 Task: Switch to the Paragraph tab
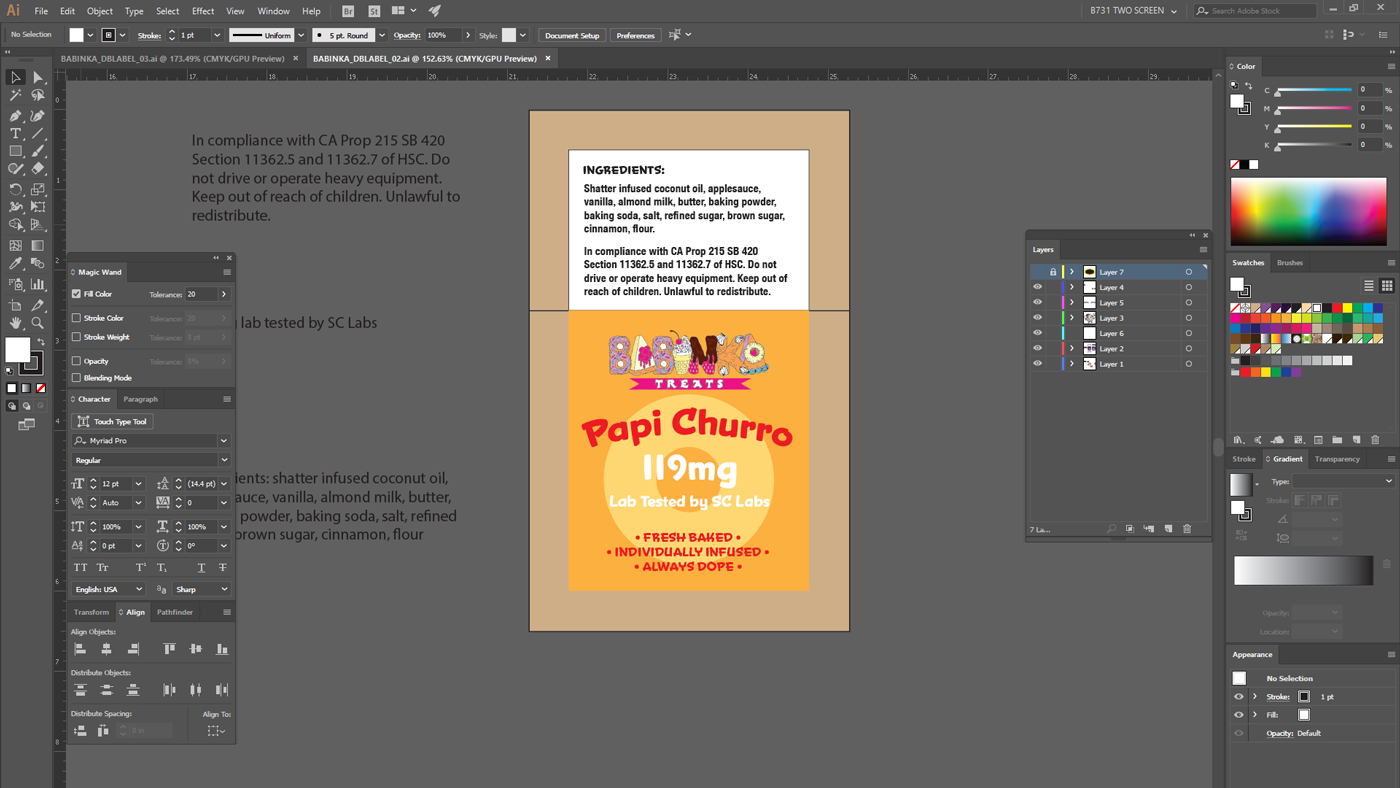(x=140, y=399)
